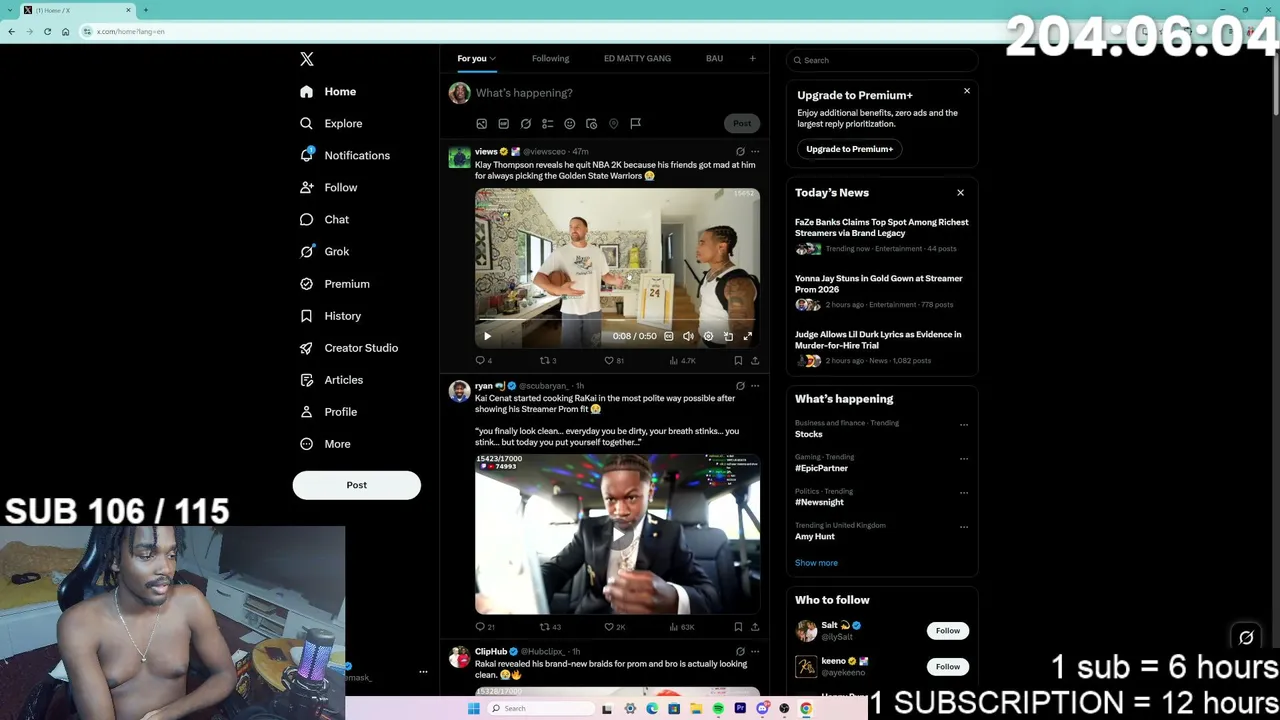Schedule the post from composer toolbar

[592, 124]
